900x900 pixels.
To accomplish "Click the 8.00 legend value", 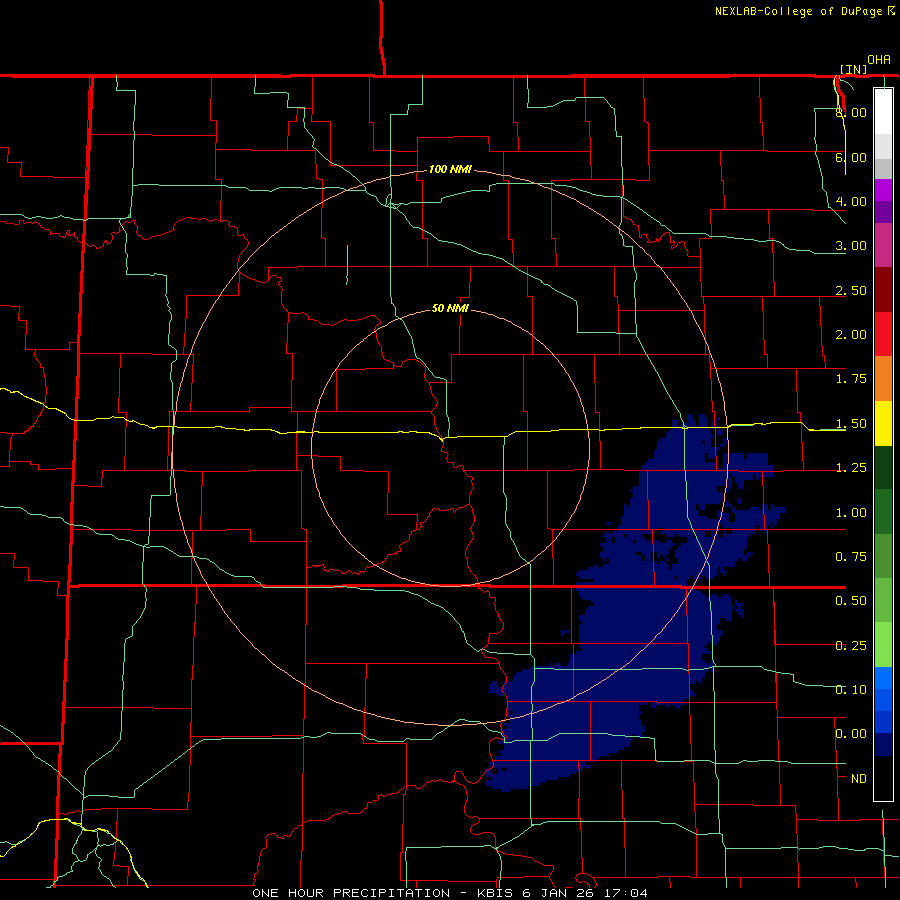I will click(x=851, y=112).
